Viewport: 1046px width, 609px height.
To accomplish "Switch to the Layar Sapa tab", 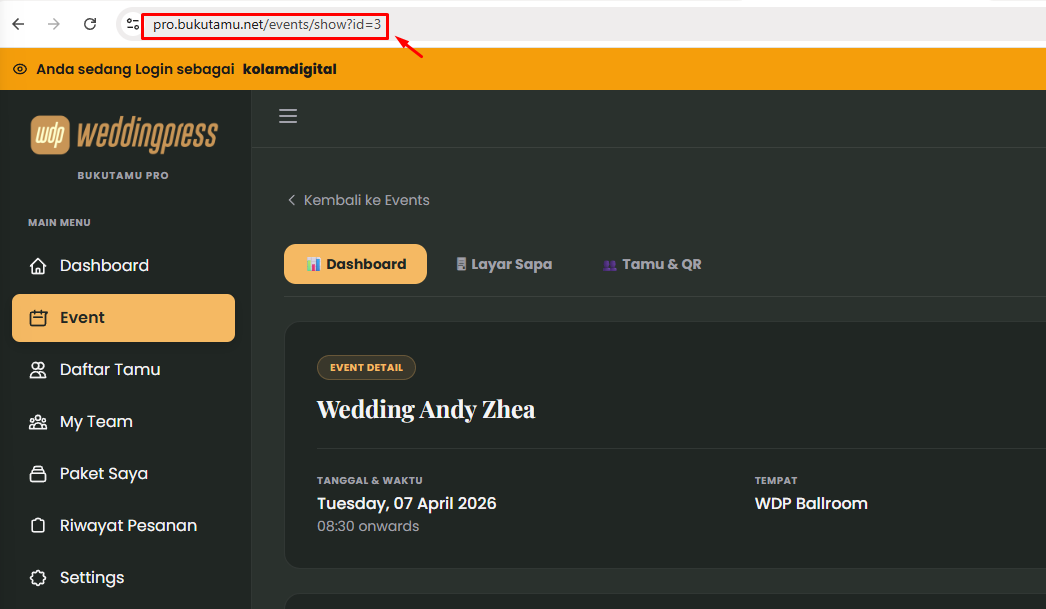I will click(504, 263).
